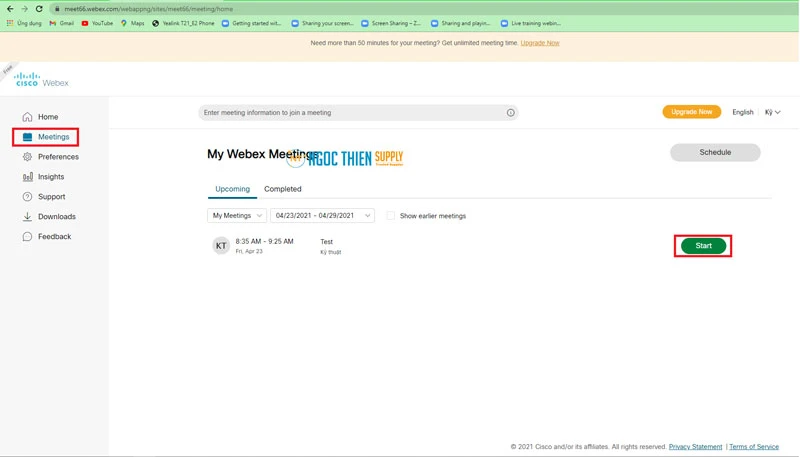Click the Schedule button
This screenshot has width=800, height=457.
point(715,153)
